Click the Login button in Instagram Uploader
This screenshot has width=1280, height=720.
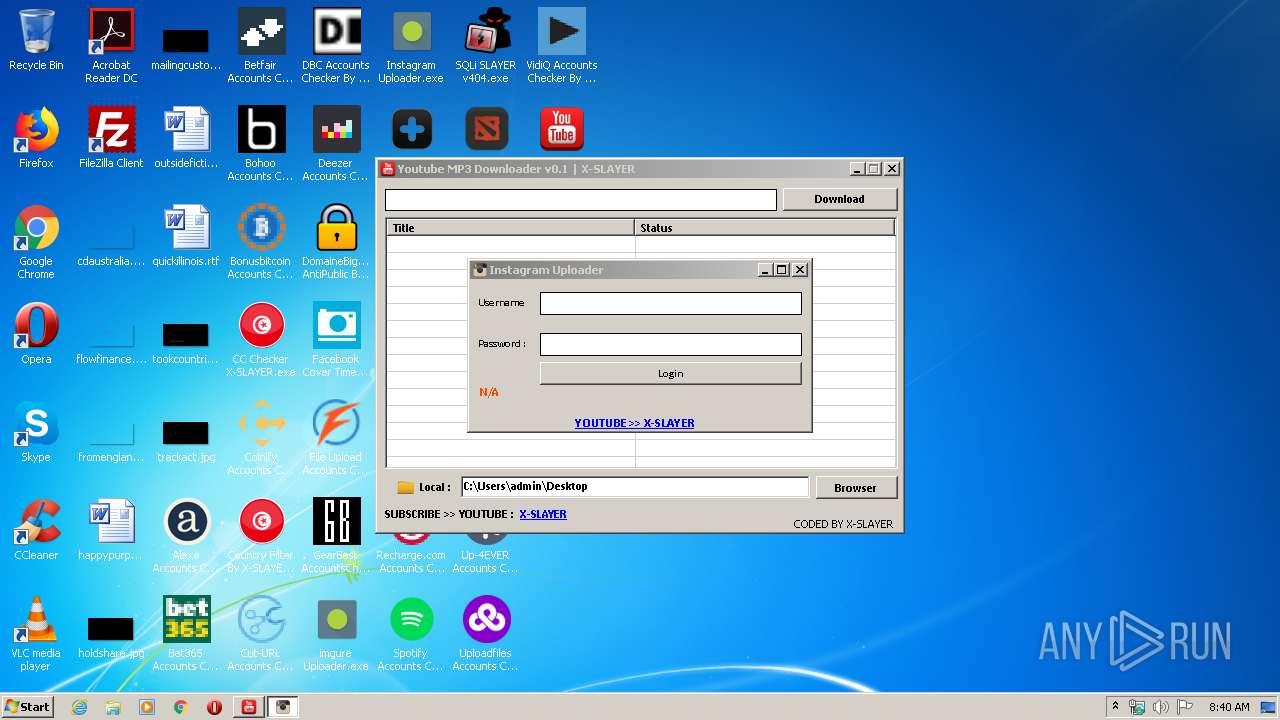point(670,373)
